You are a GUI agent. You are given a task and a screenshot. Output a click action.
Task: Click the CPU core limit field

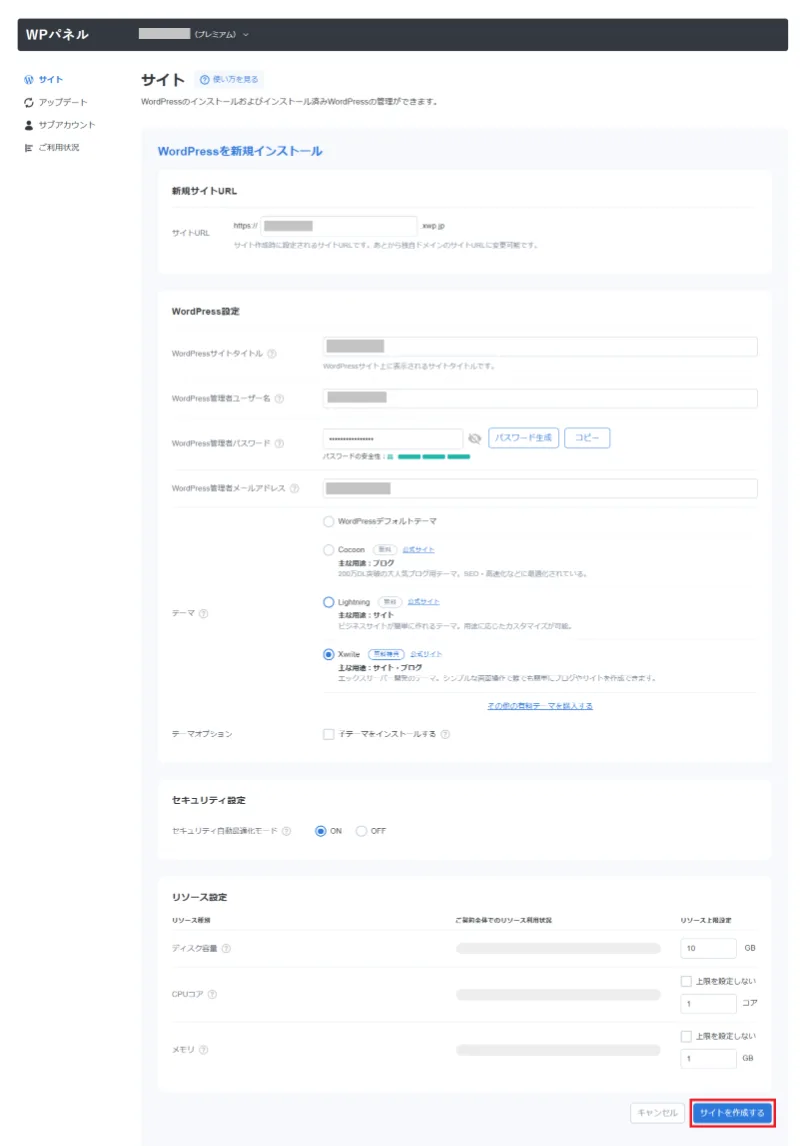(x=708, y=1004)
